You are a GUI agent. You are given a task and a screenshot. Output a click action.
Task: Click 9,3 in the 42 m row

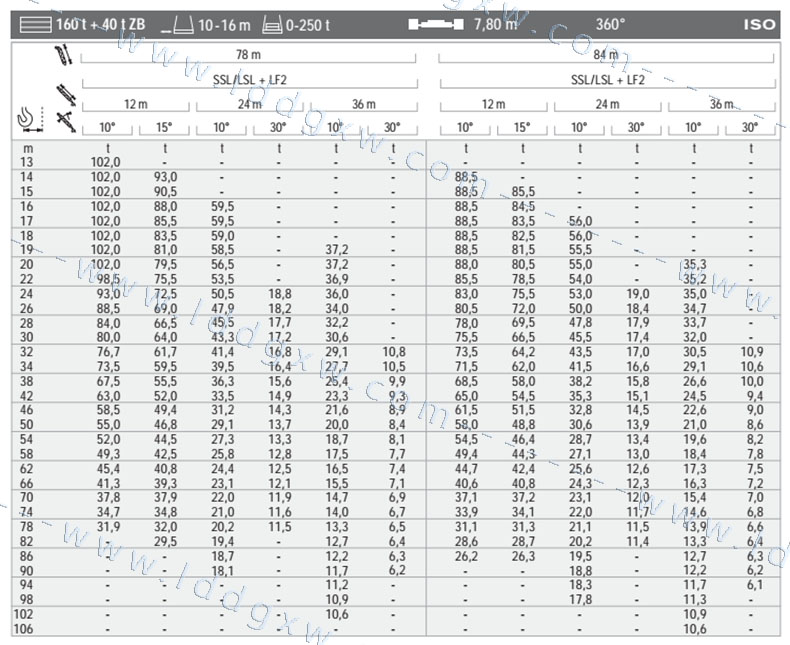click(397, 396)
